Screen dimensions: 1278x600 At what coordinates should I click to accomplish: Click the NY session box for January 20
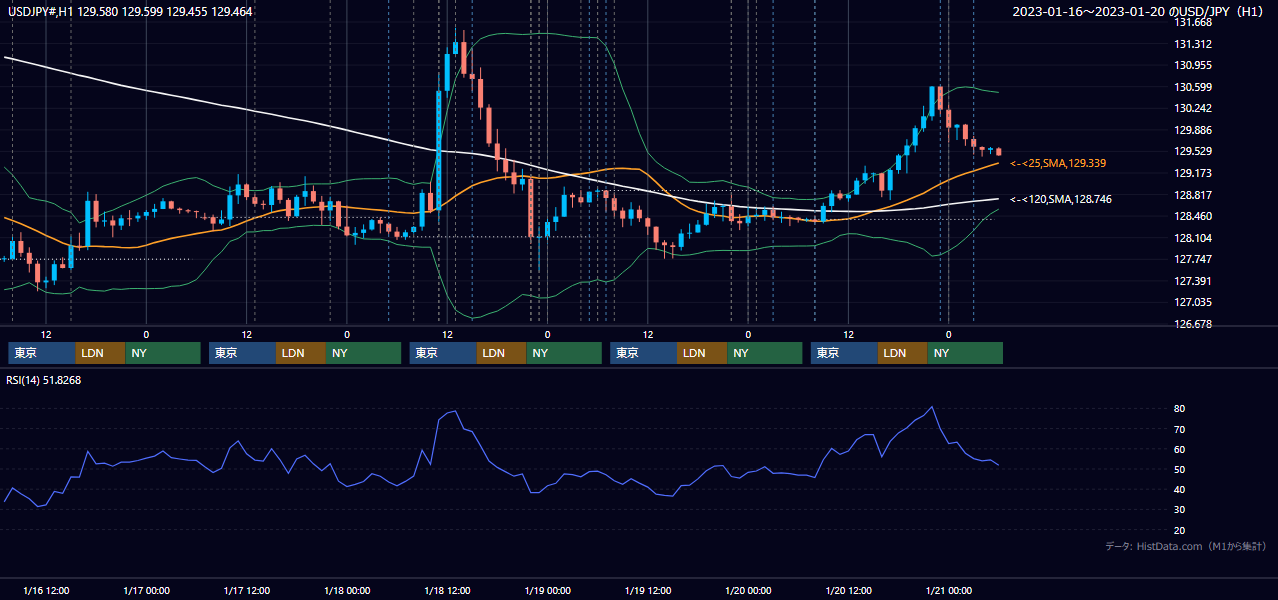click(965, 353)
